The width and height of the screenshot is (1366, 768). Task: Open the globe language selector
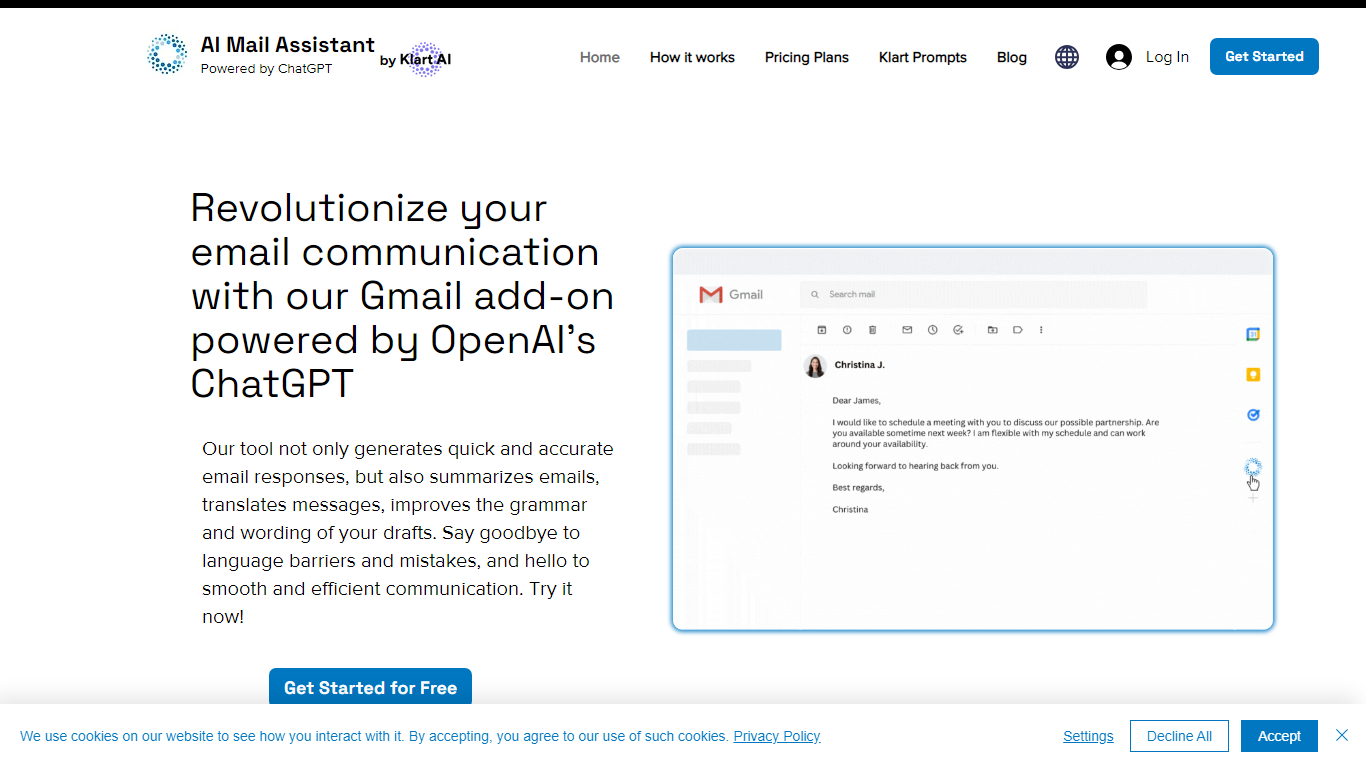[1067, 57]
